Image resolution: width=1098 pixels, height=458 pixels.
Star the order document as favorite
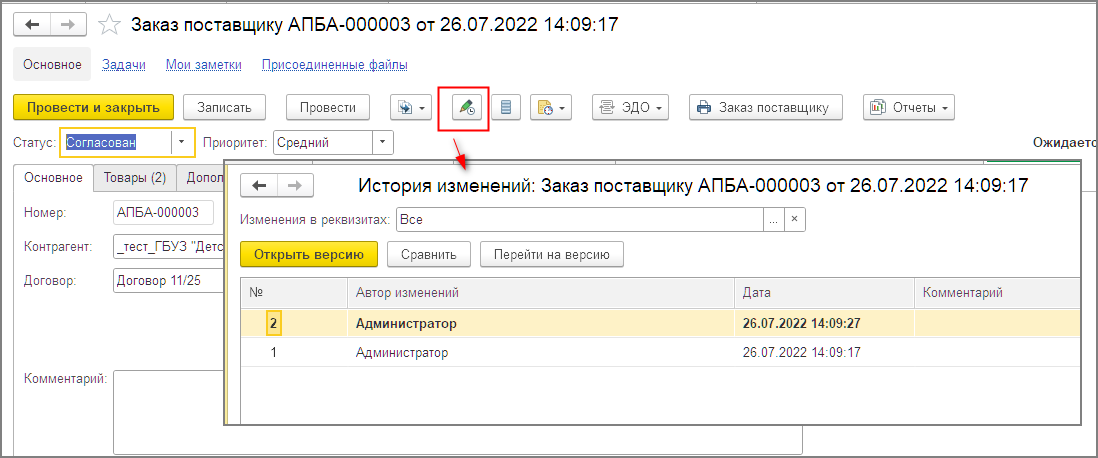[x=109, y=25]
